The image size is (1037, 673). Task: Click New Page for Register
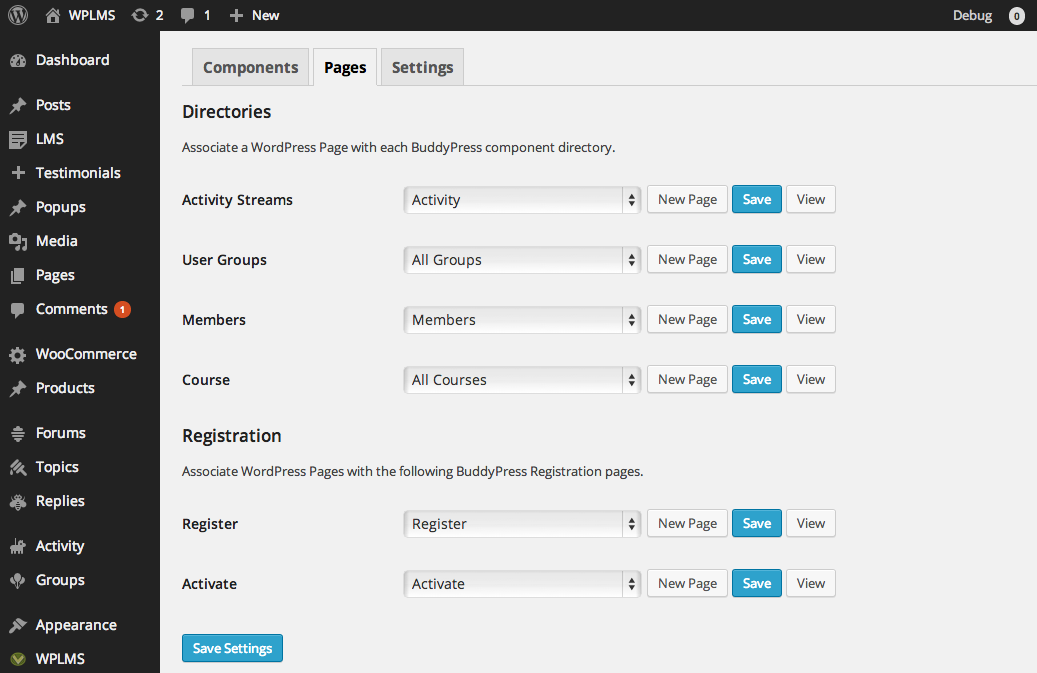point(687,523)
